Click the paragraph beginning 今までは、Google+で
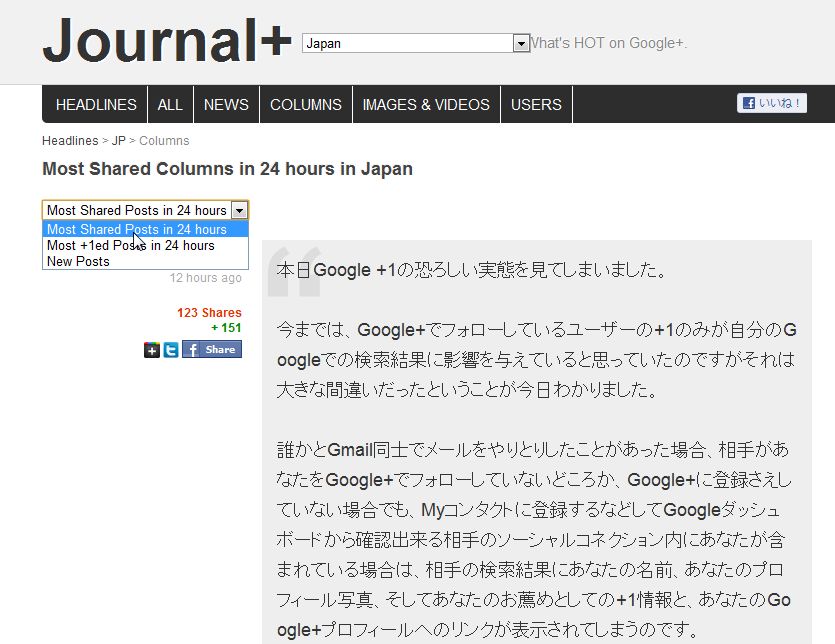The height and width of the screenshot is (644, 835). coord(536,360)
